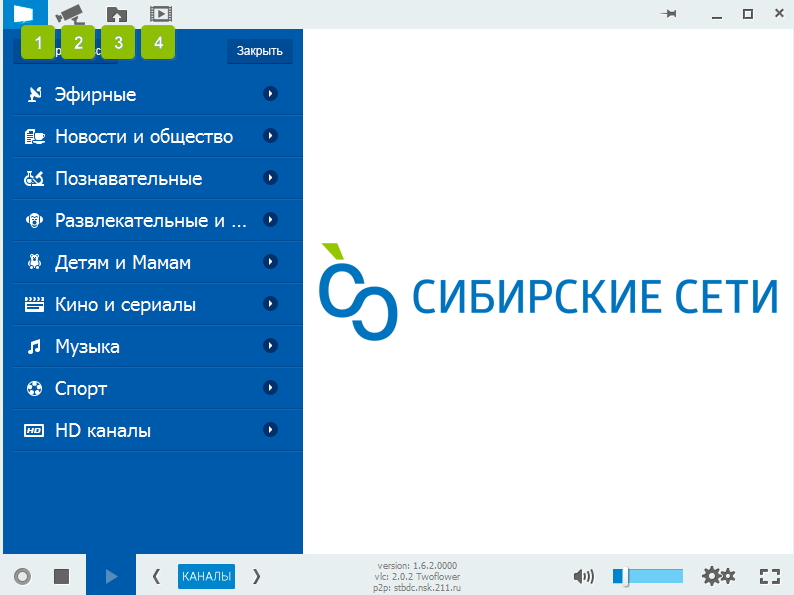The image size is (794, 595).
Task: Go to the next channel arrow
Action: pyautogui.click(x=256, y=576)
